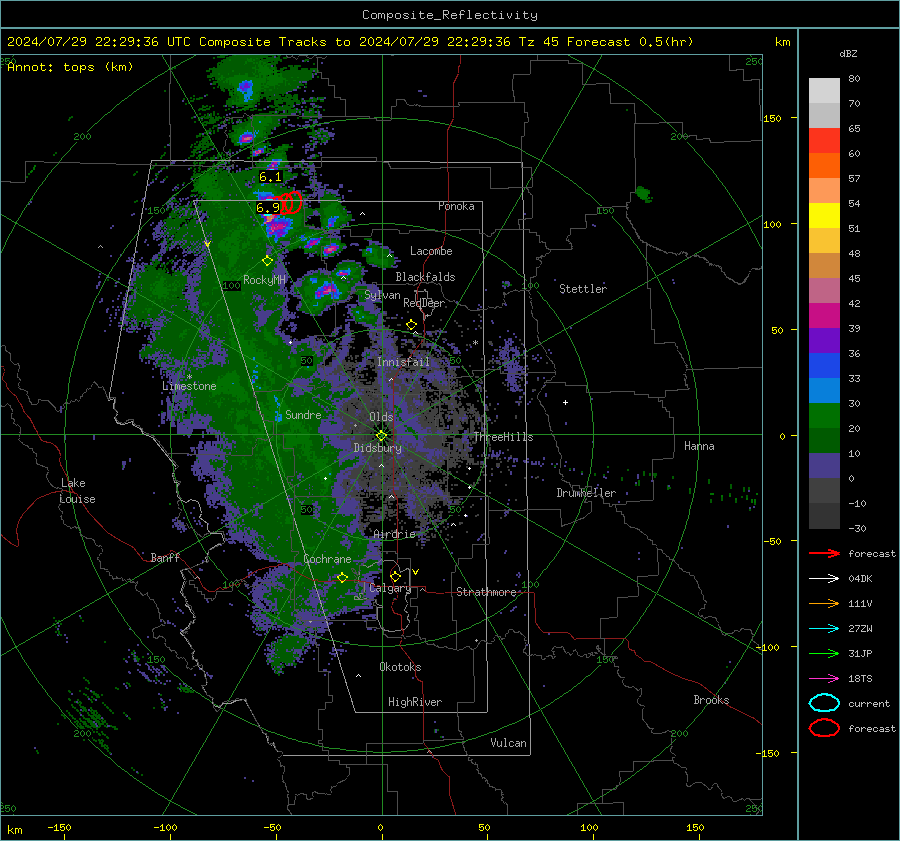Pick the orange 60–57 dBZ legend band

[x=824, y=166]
